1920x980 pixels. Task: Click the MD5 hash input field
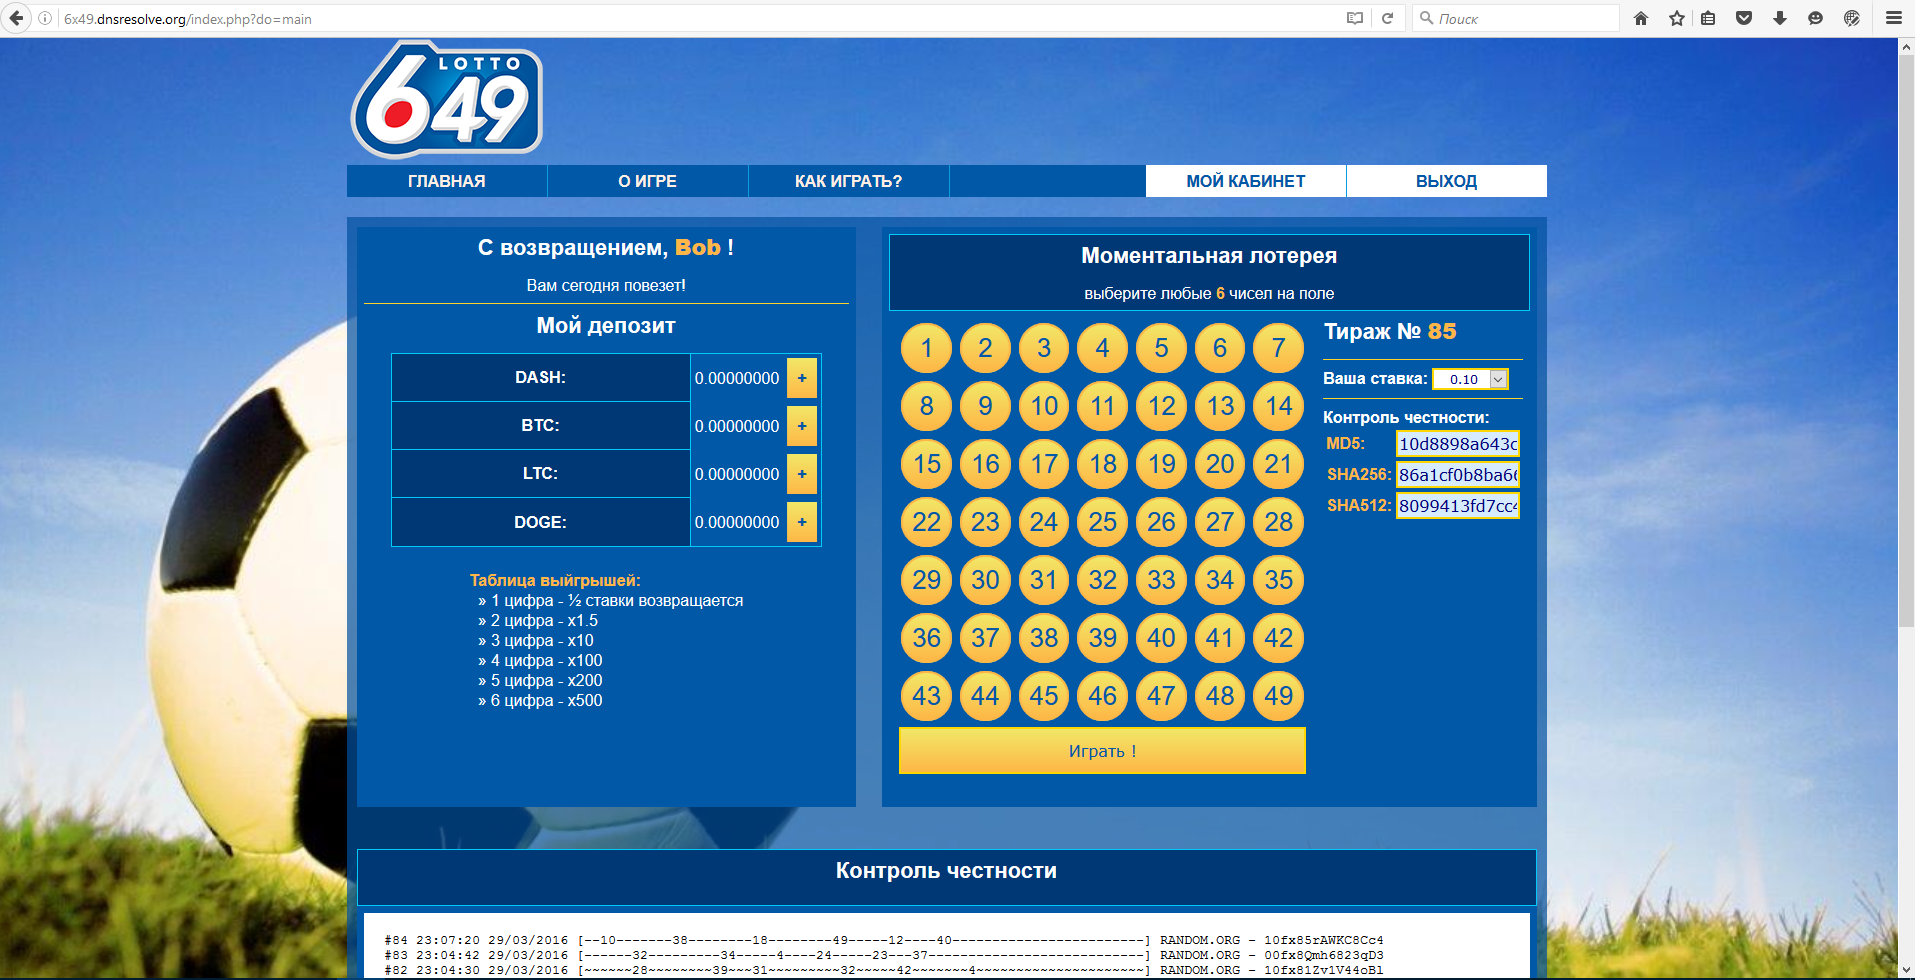pos(1457,444)
